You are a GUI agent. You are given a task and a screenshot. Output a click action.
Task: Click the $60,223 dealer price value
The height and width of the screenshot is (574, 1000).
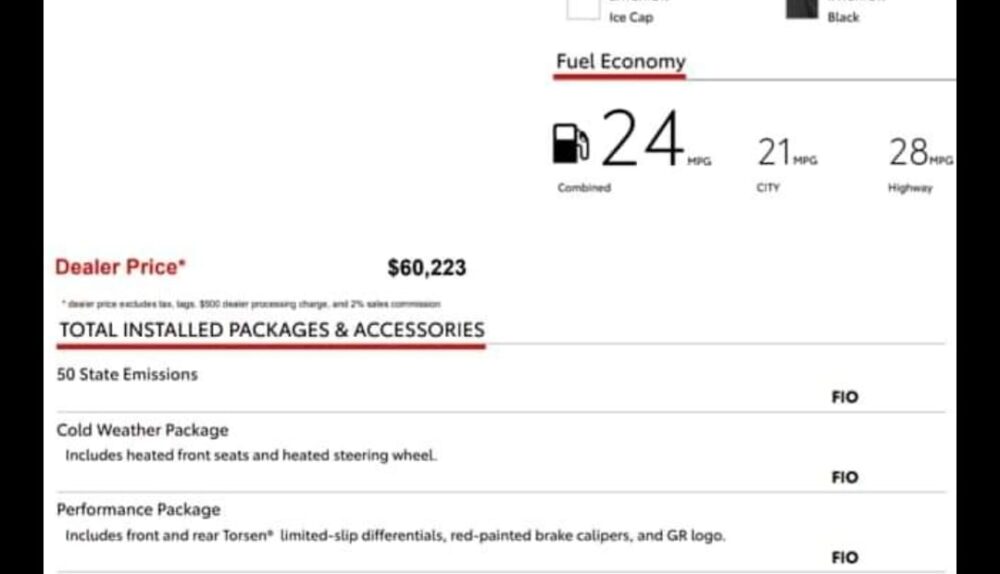click(427, 267)
